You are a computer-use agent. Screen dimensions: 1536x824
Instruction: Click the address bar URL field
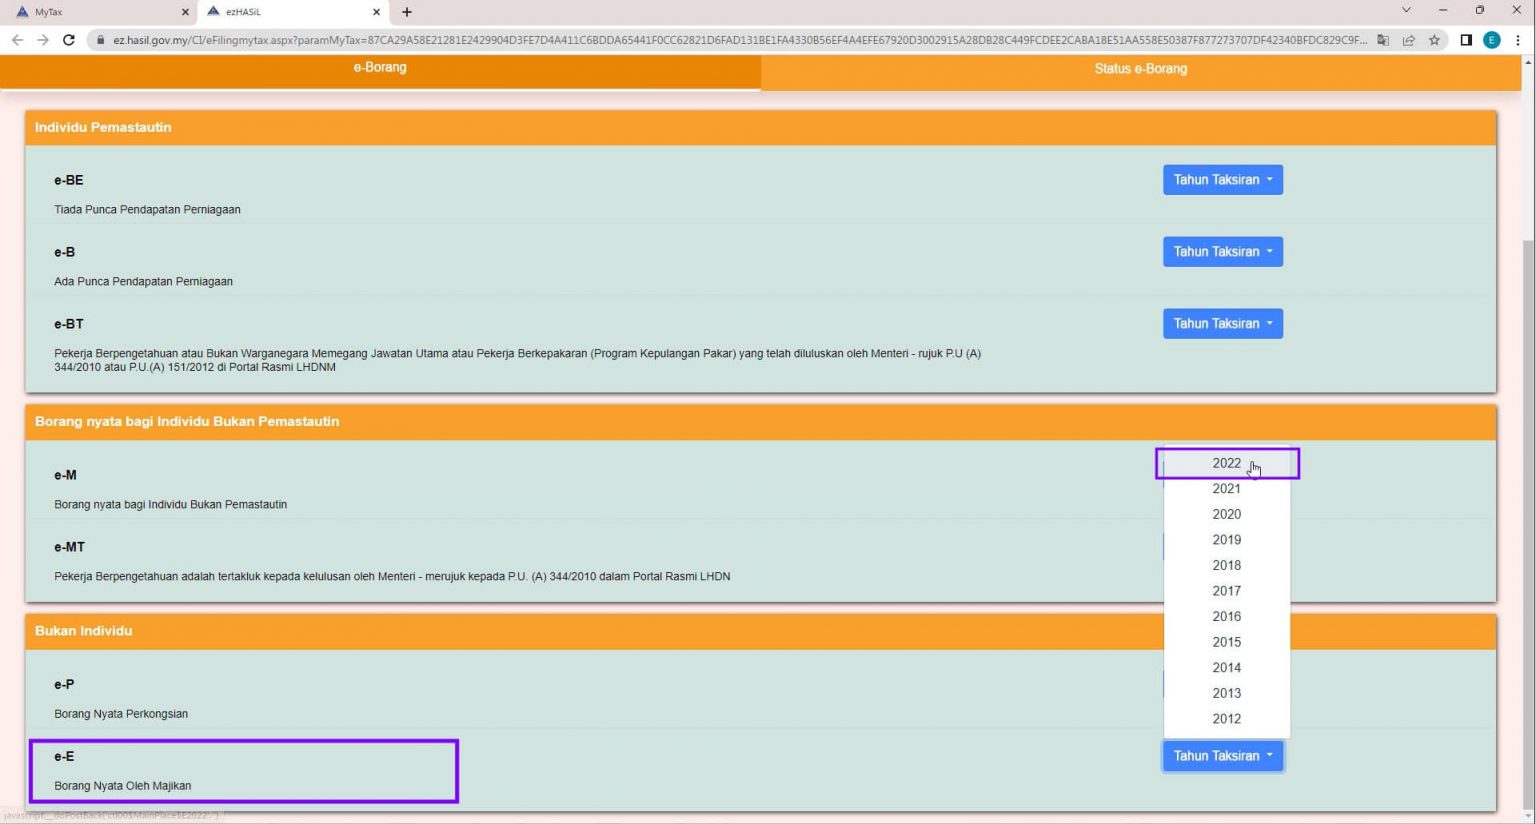700,40
